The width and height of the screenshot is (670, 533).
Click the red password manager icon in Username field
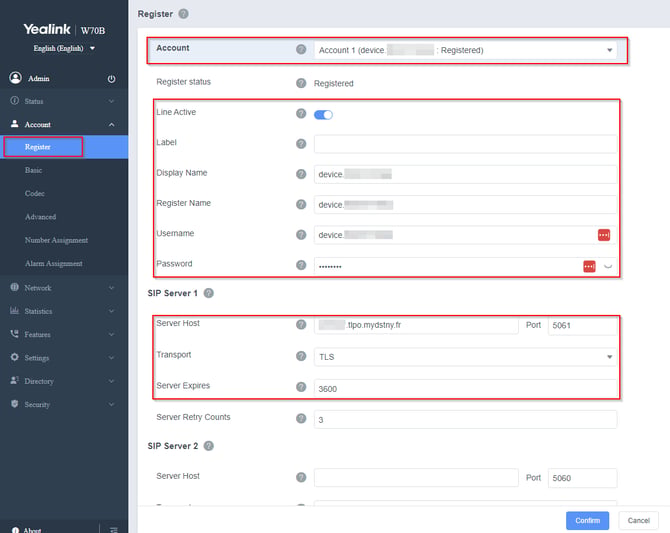point(604,235)
